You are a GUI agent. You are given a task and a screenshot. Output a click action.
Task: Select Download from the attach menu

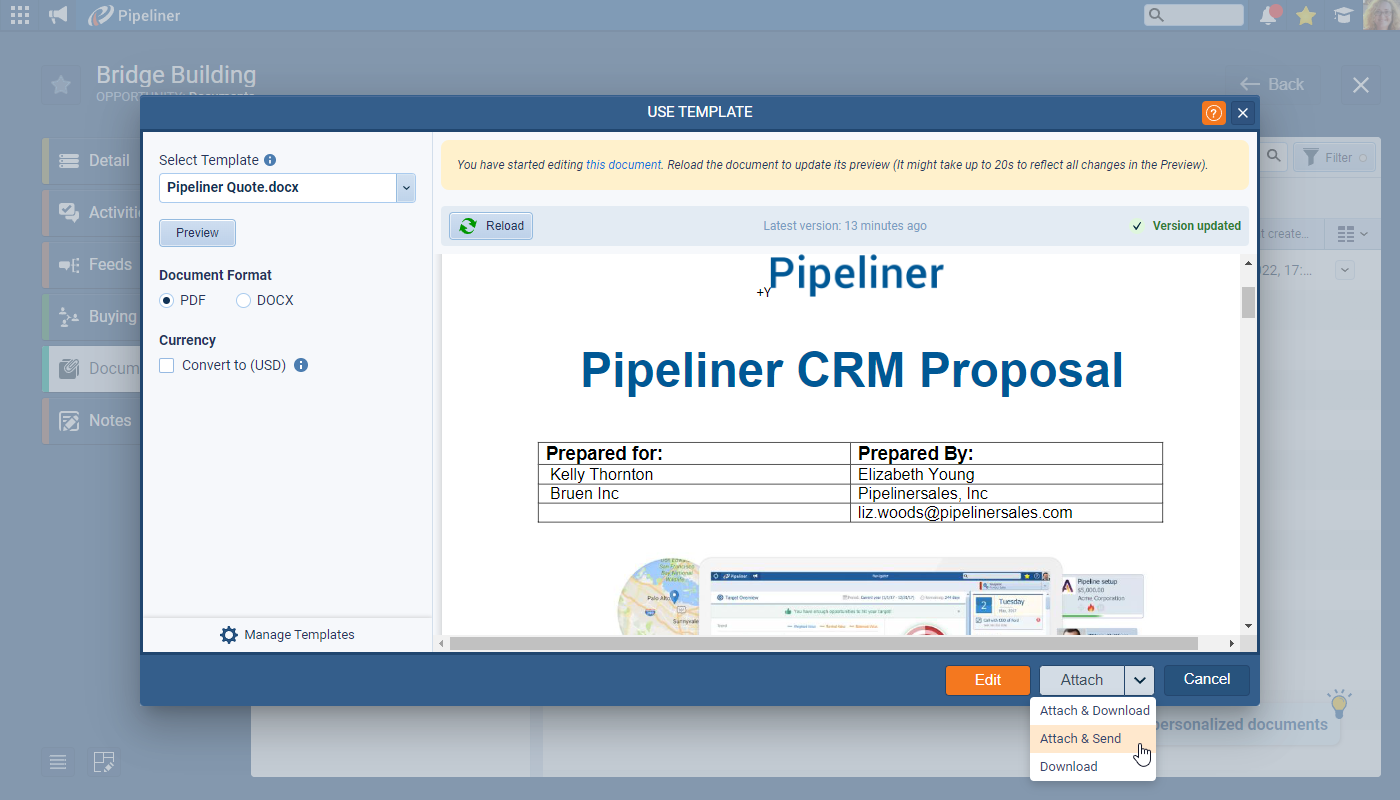tap(1068, 767)
